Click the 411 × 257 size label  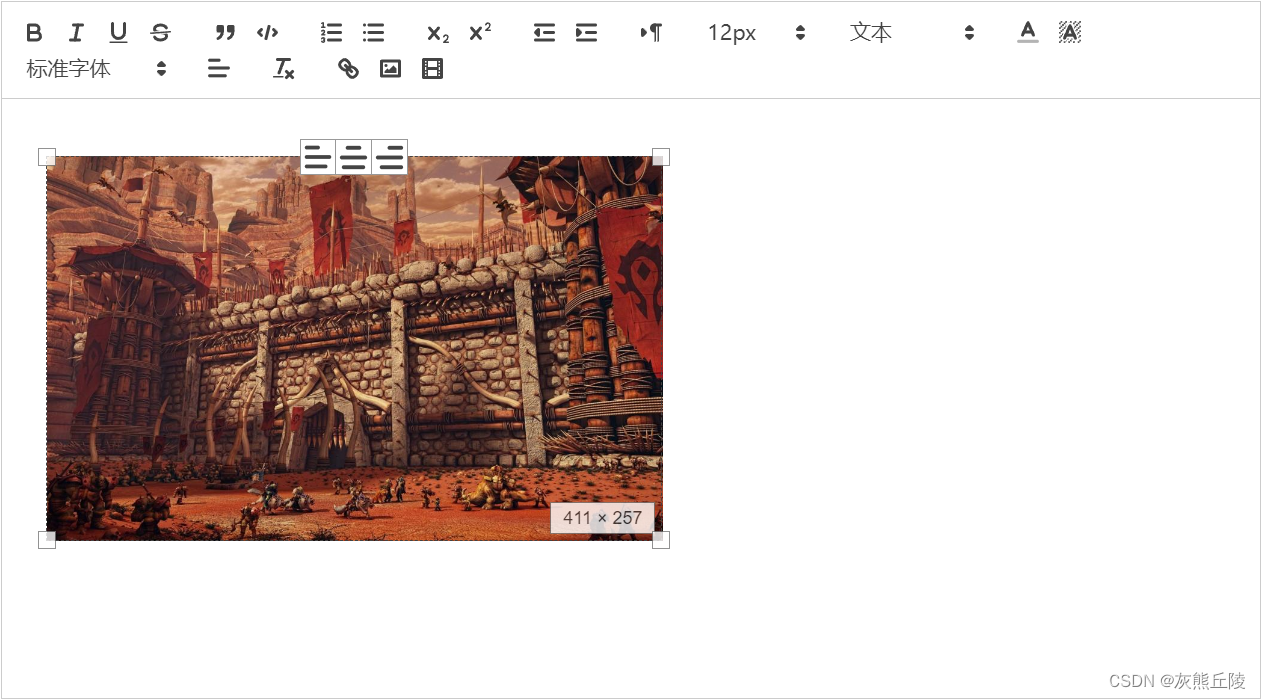602,518
